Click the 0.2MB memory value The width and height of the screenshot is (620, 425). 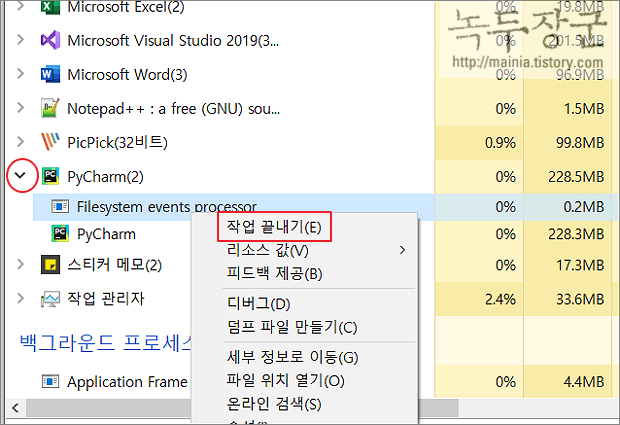click(584, 207)
